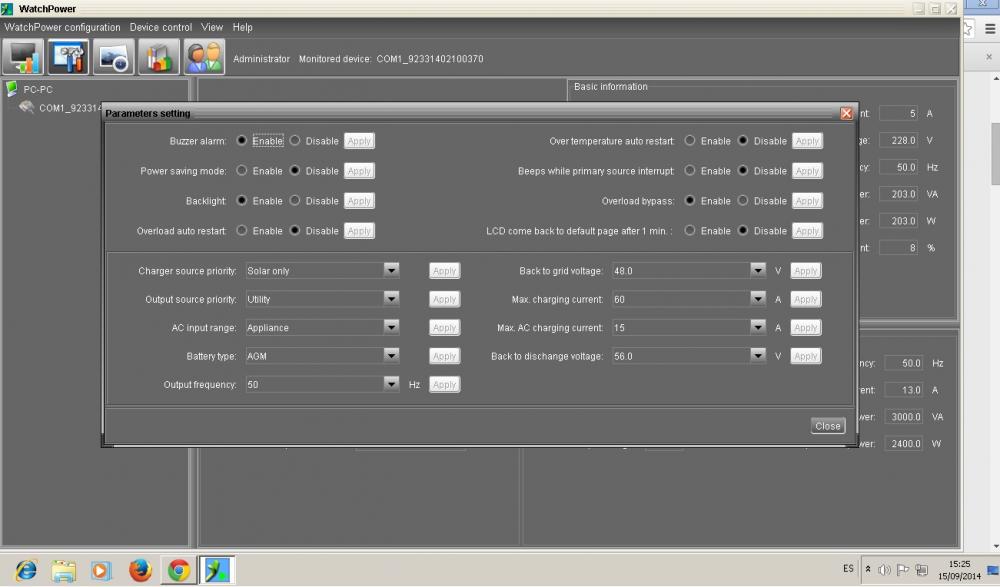Show hidden tray icons arrow
This screenshot has height=587, width=1000.
click(x=867, y=569)
